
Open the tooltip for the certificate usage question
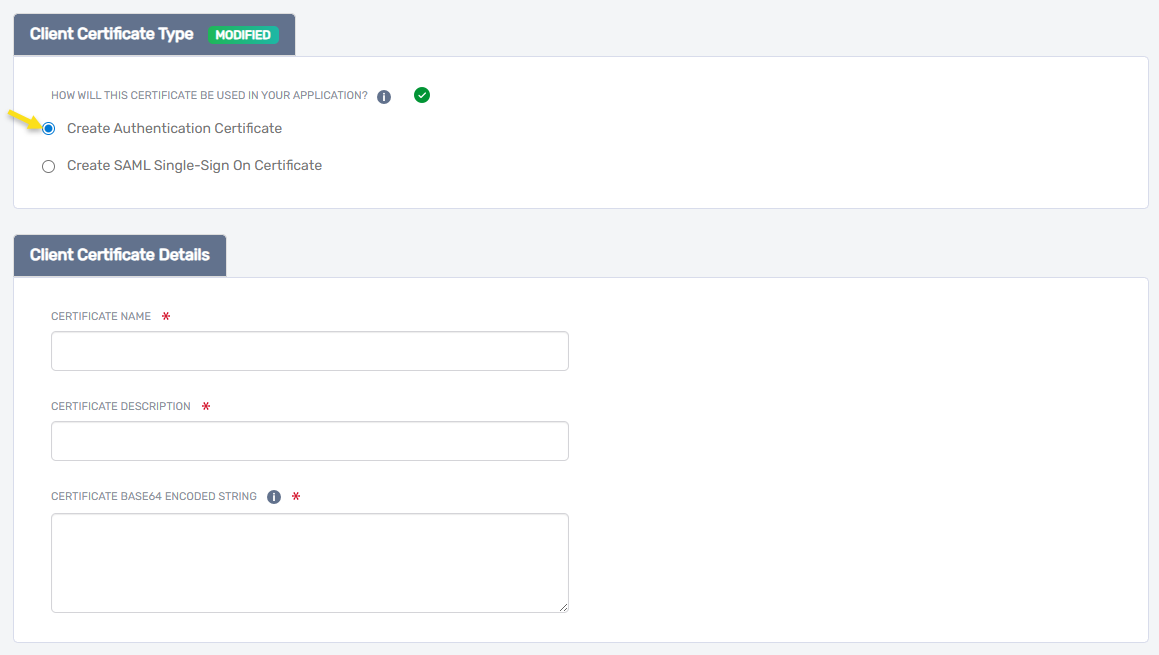click(x=384, y=95)
